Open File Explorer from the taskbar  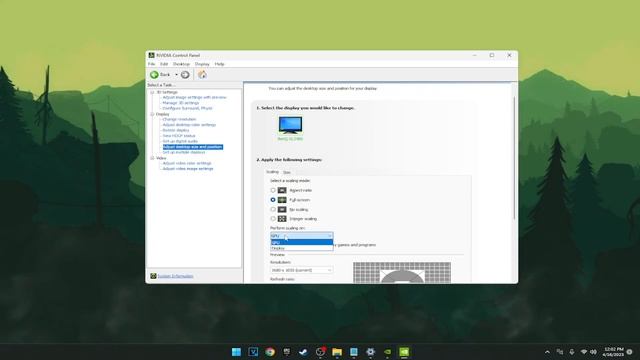337,352
